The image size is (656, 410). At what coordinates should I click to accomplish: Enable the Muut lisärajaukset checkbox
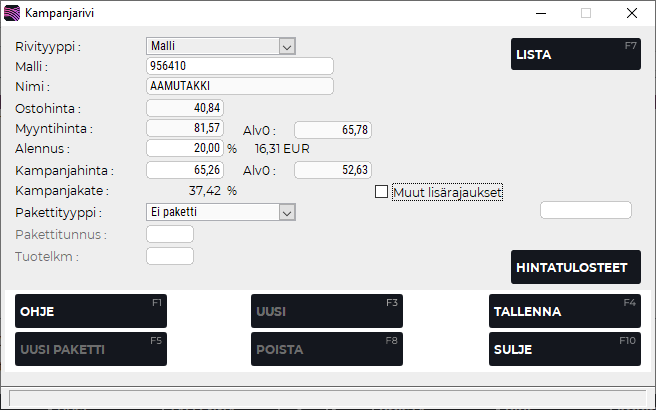click(x=381, y=192)
